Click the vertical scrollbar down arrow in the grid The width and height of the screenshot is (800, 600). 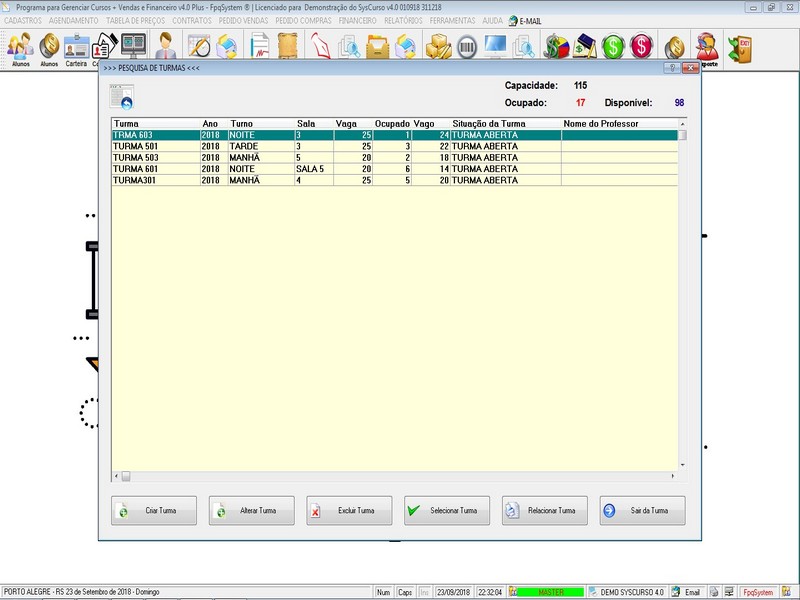pos(683,465)
